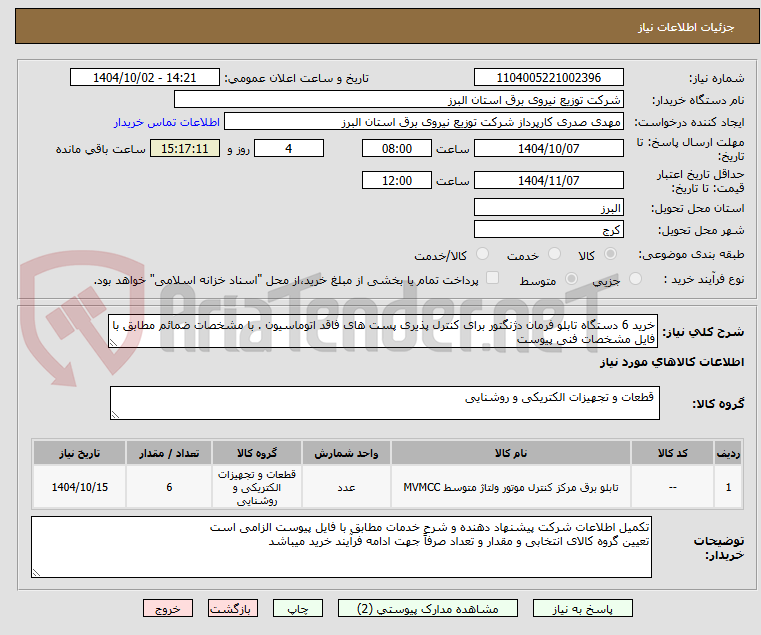Click the price validity date 1404/11/07

pos(548,180)
